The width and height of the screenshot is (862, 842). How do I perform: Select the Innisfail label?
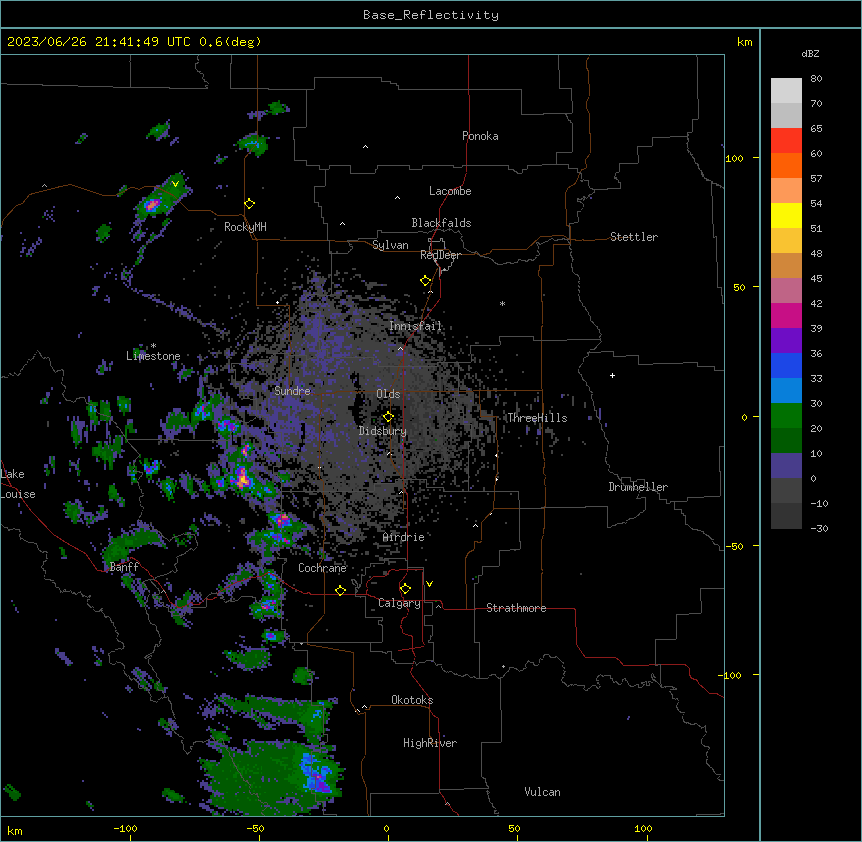416,326
